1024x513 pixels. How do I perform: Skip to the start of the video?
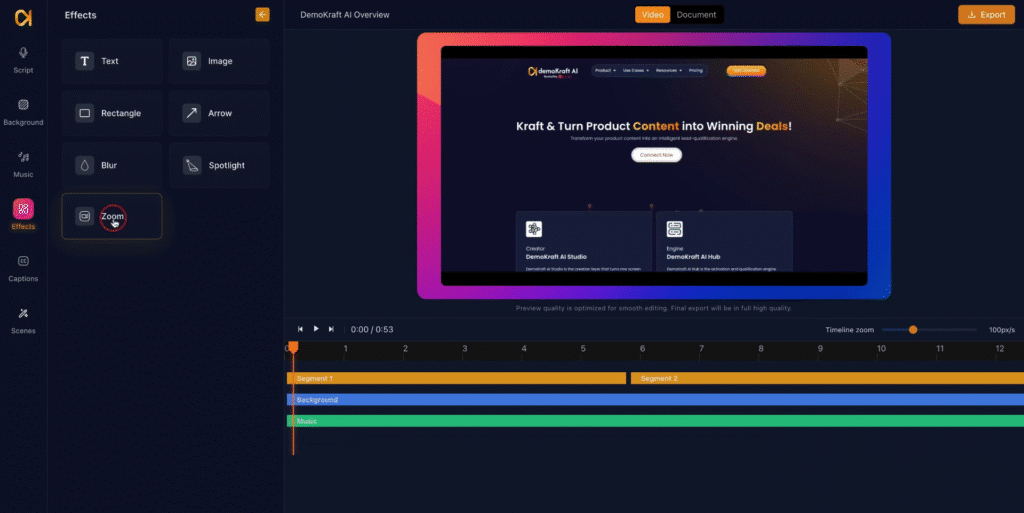tap(300, 329)
